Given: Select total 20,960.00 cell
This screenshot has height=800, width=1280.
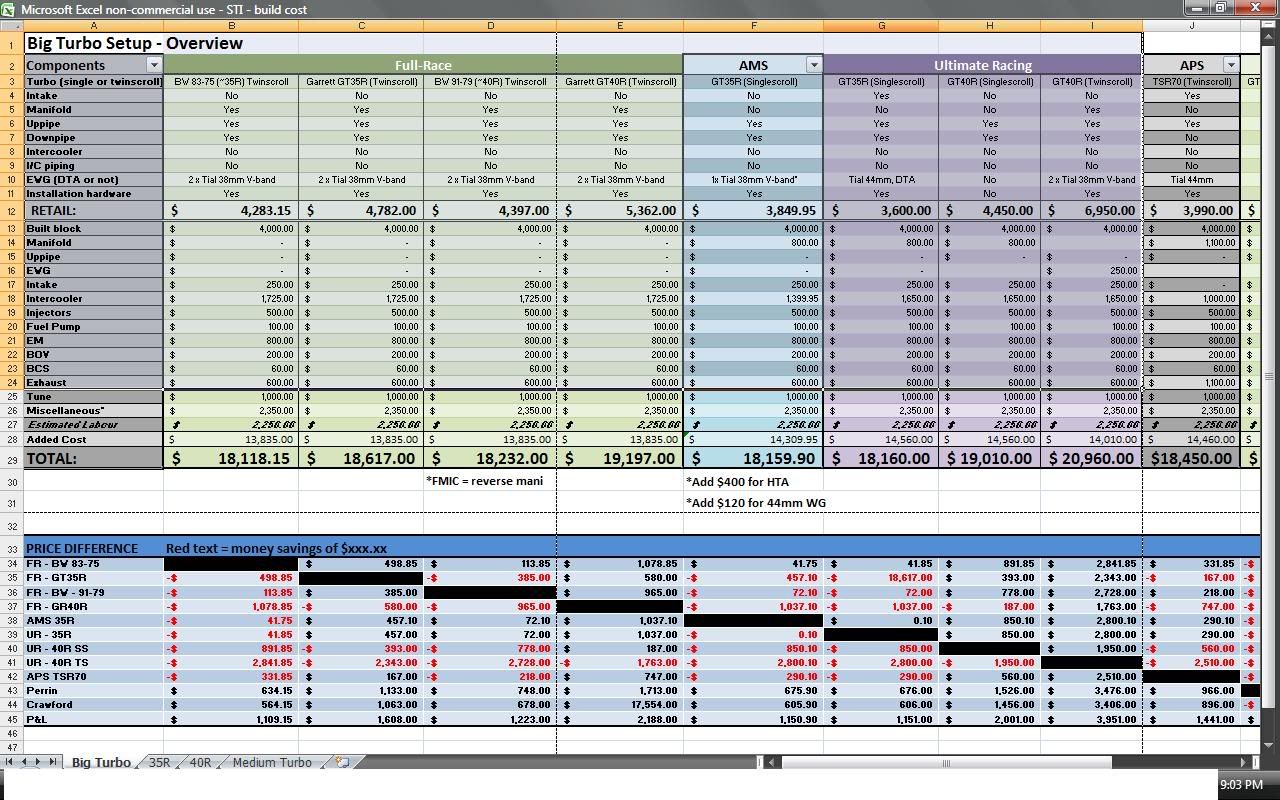Looking at the screenshot, I should point(1092,458).
